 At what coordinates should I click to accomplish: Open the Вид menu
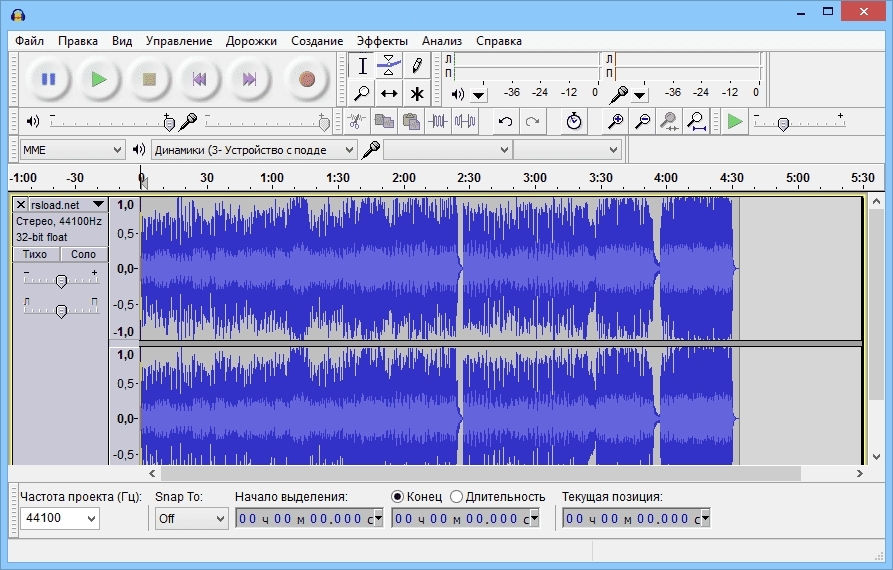pos(122,41)
